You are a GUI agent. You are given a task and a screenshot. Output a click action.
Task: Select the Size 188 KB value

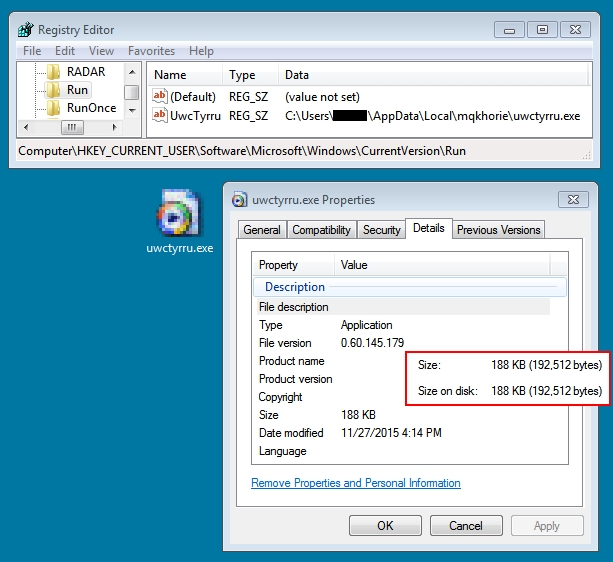358,415
